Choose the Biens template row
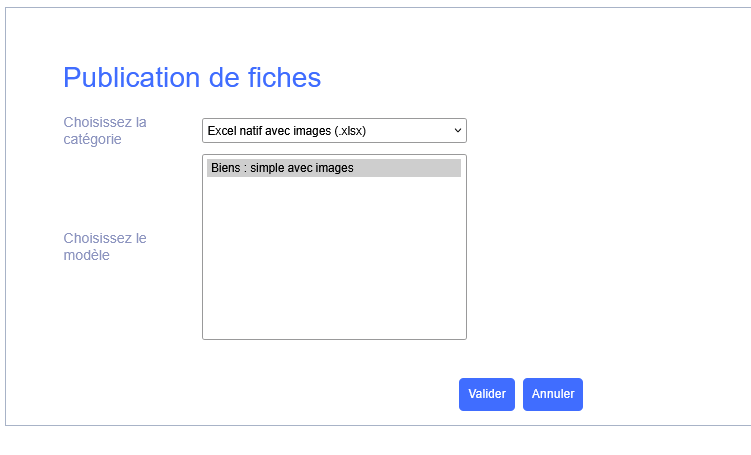This screenshot has width=751, height=455. pyautogui.click(x=283, y=168)
